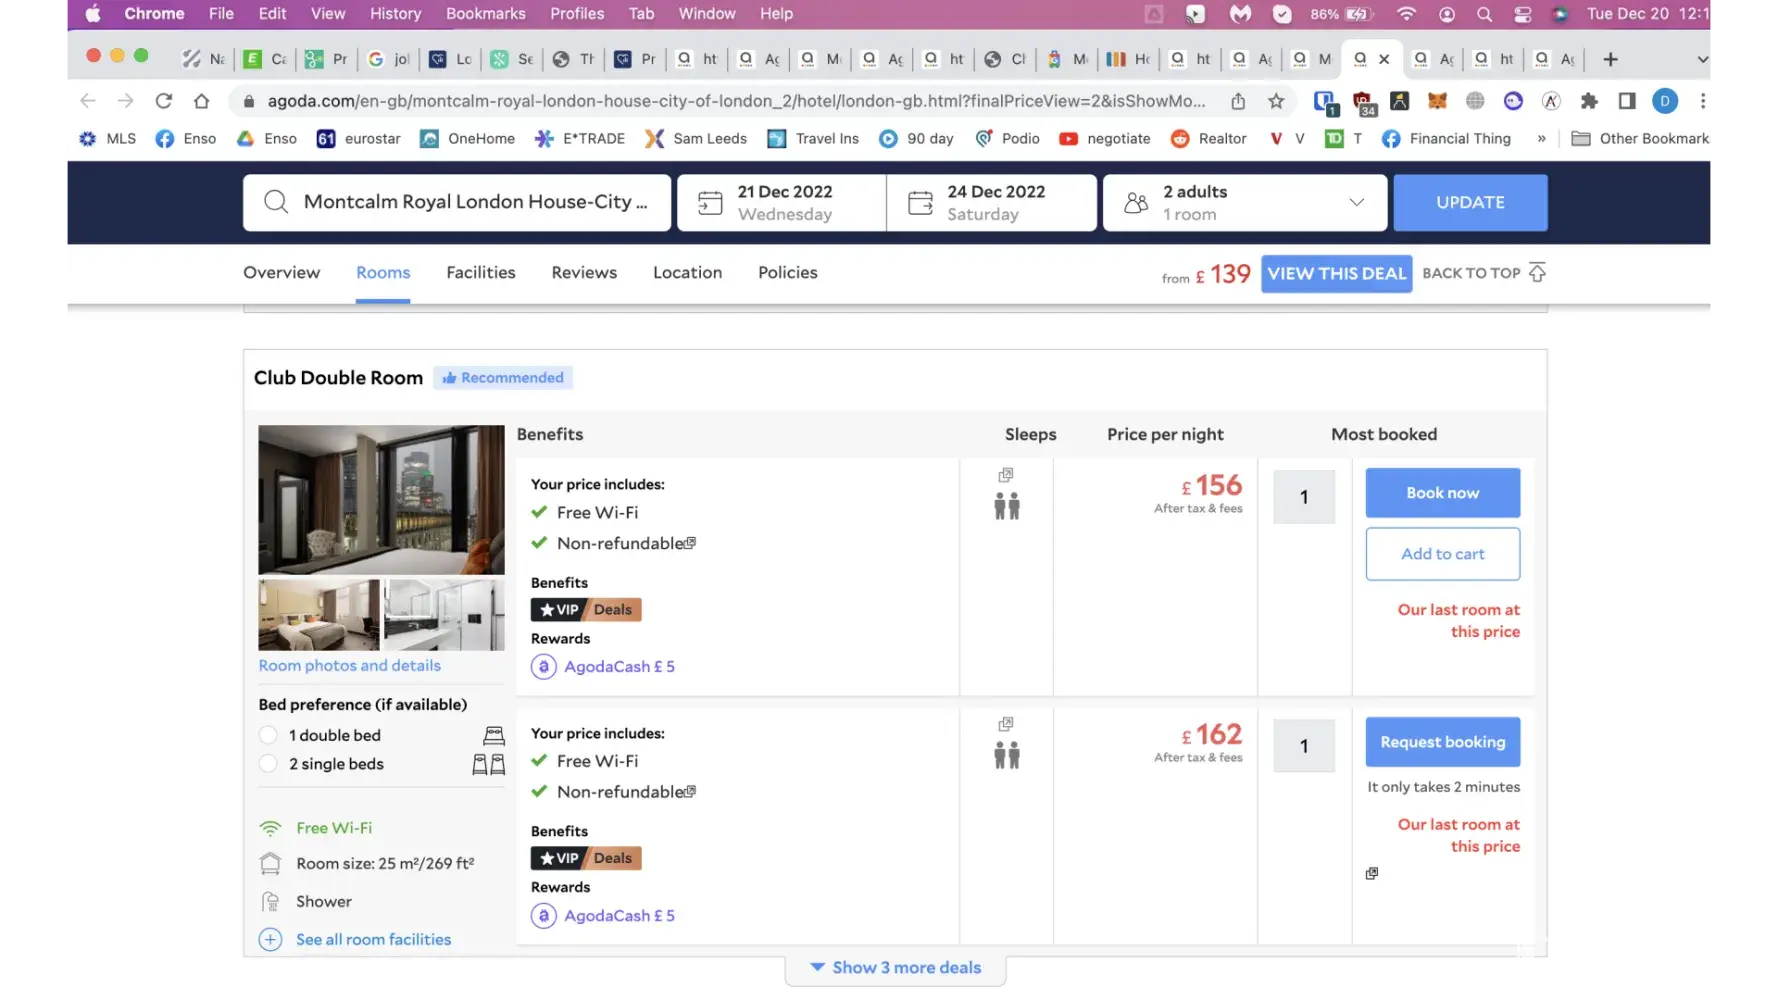The height and width of the screenshot is (1000, 1778).
Task: Reload the page with the refresh icon
Action: (164, 101)
